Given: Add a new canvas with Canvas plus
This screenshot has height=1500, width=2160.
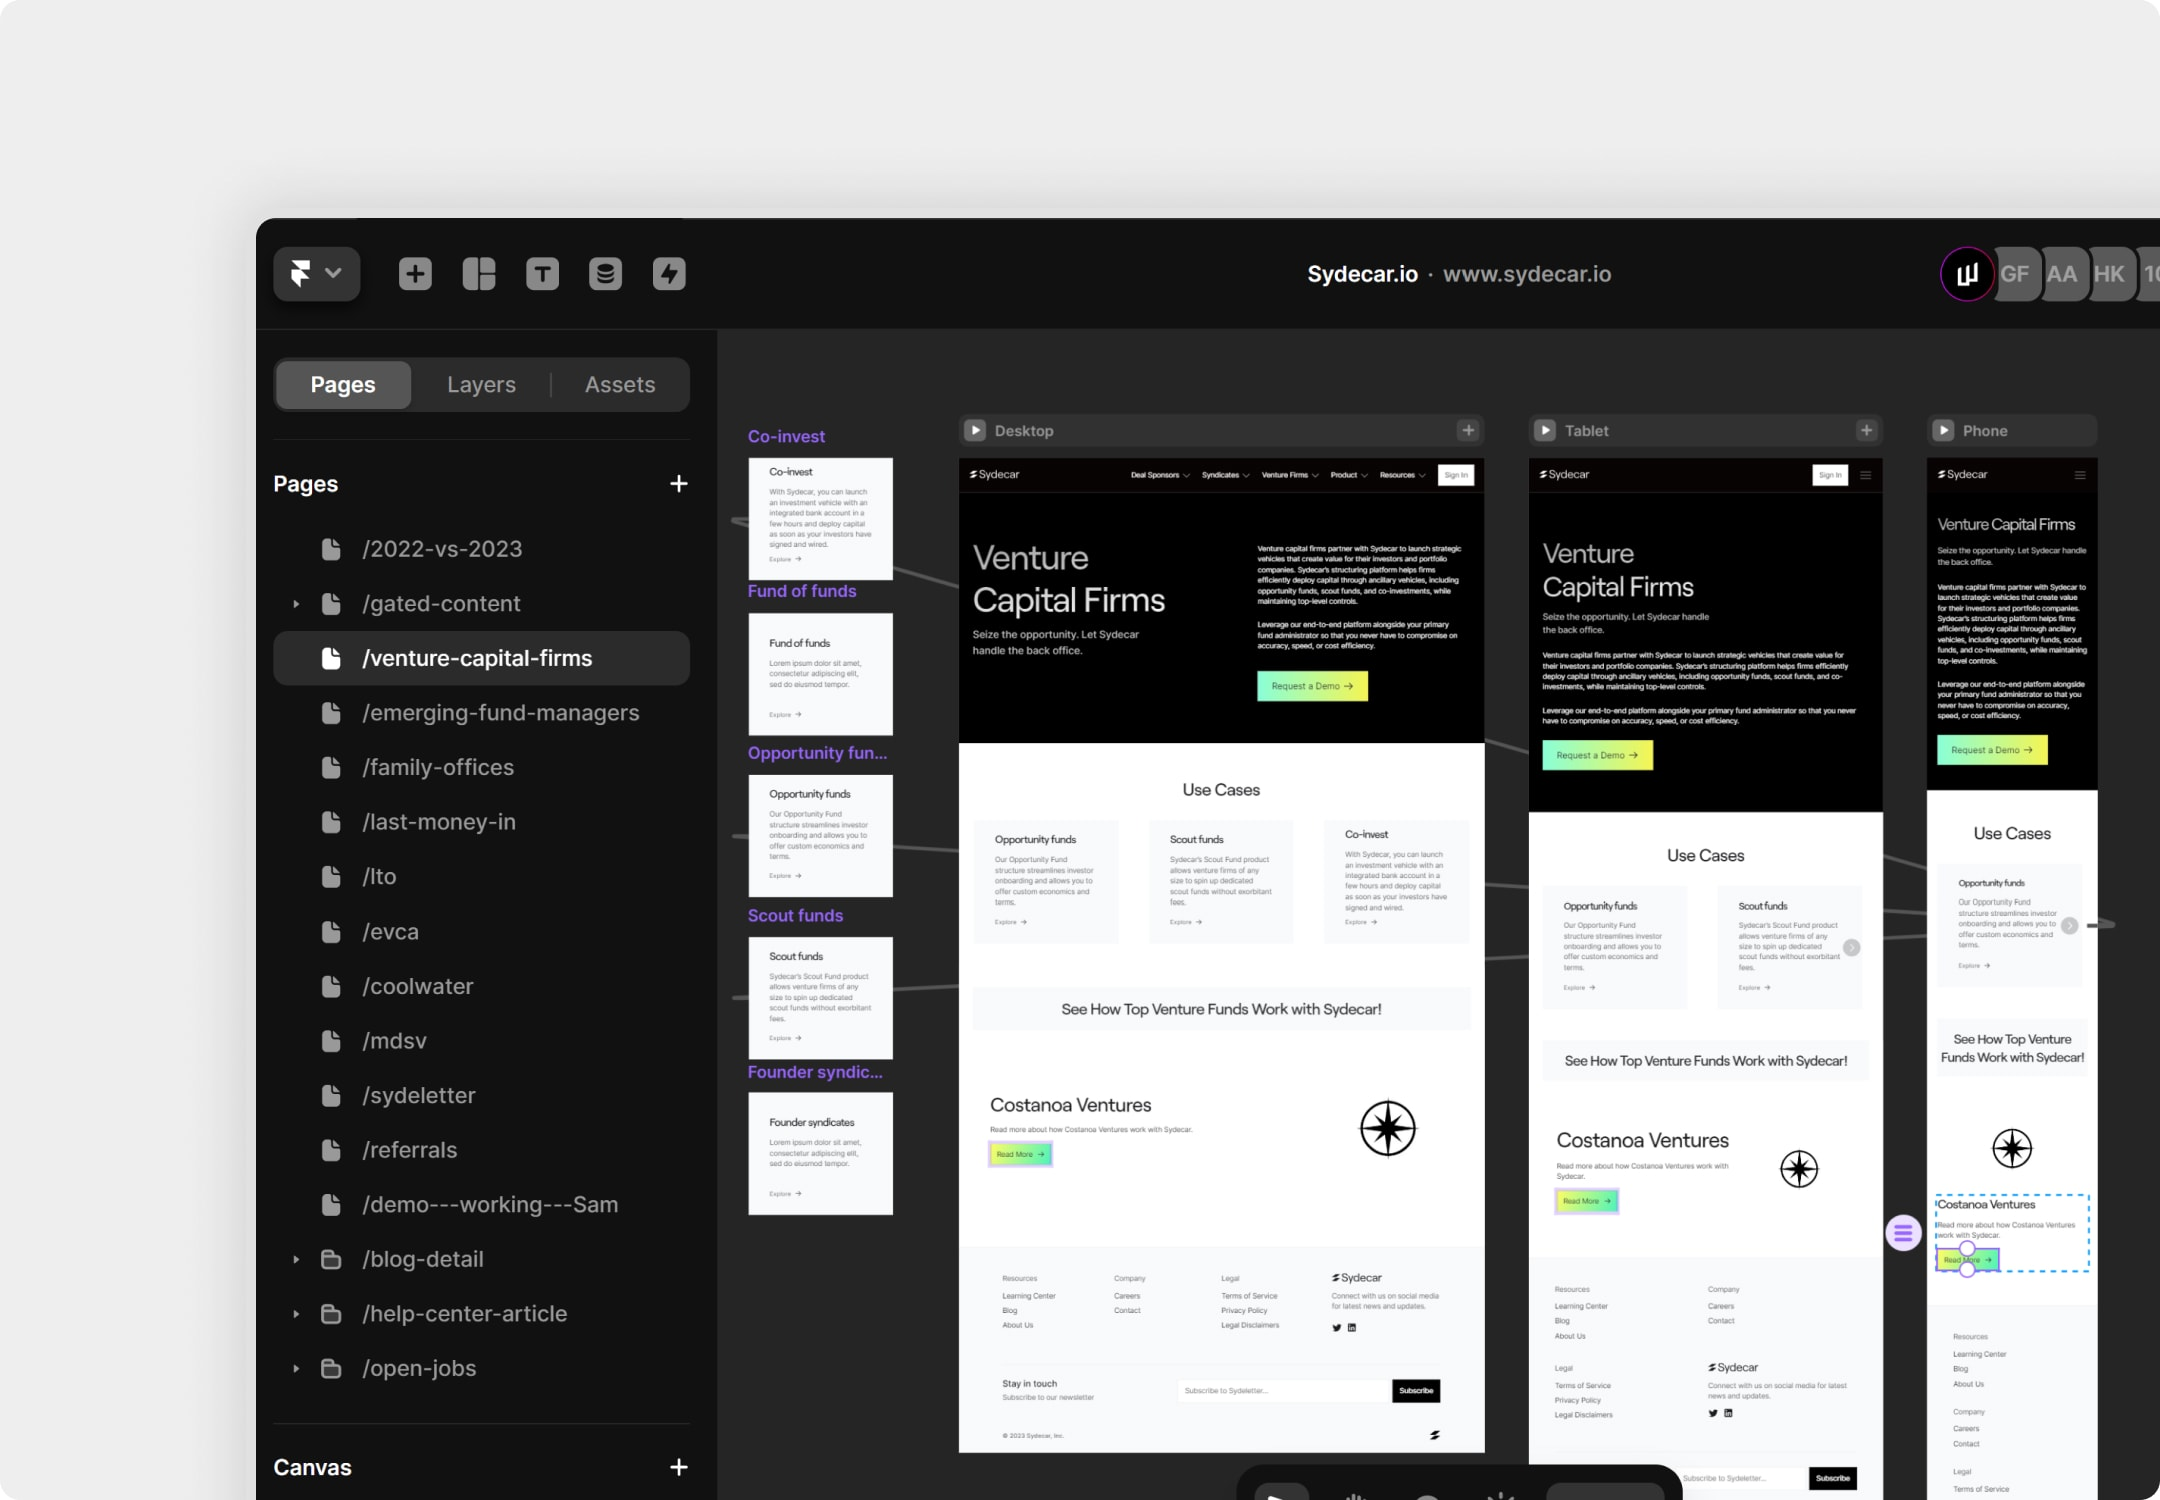Looking at the screenshot, I should pos(679,1467).
